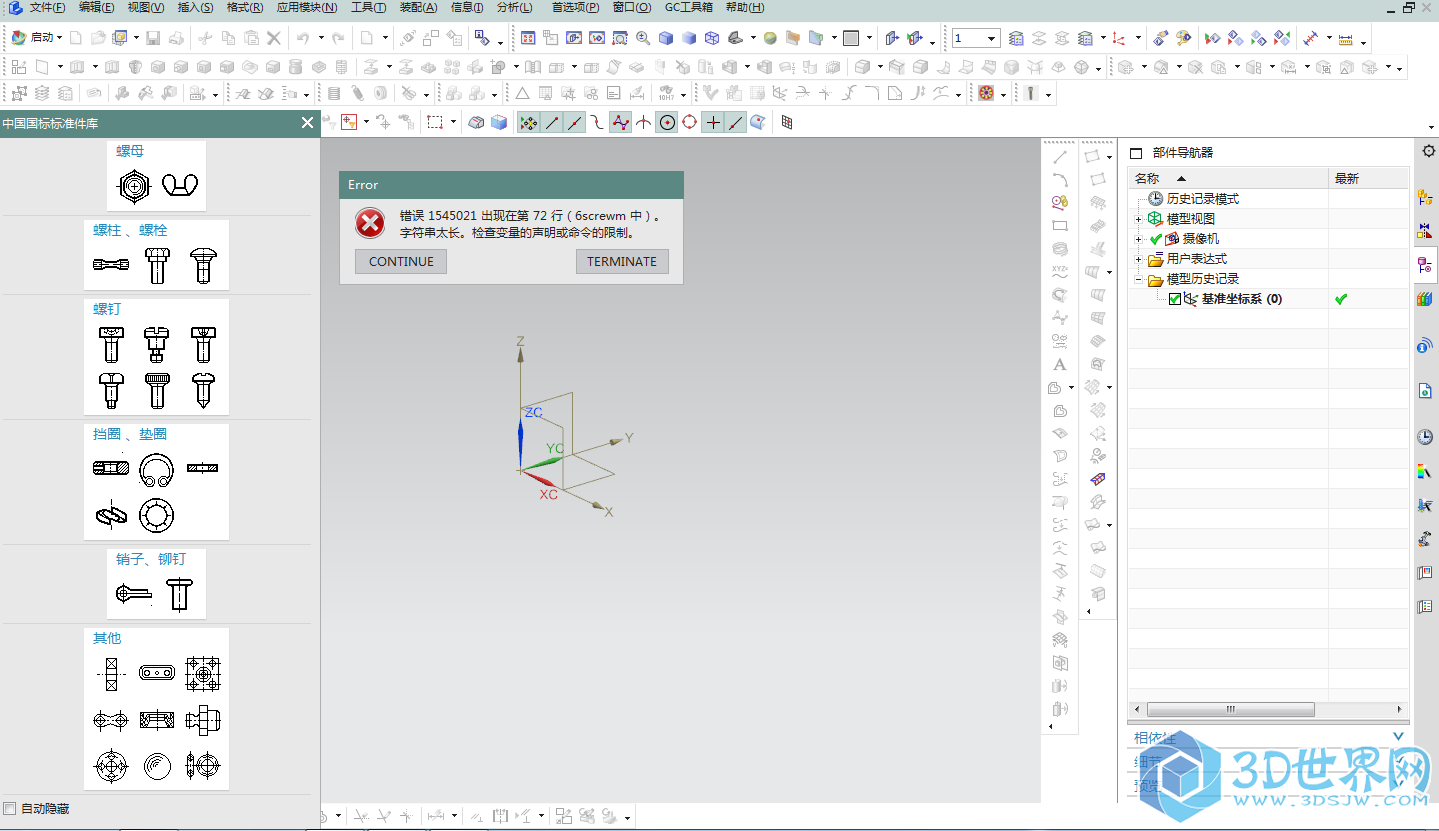Open the 插入(S) menu

tap(195, 7)
